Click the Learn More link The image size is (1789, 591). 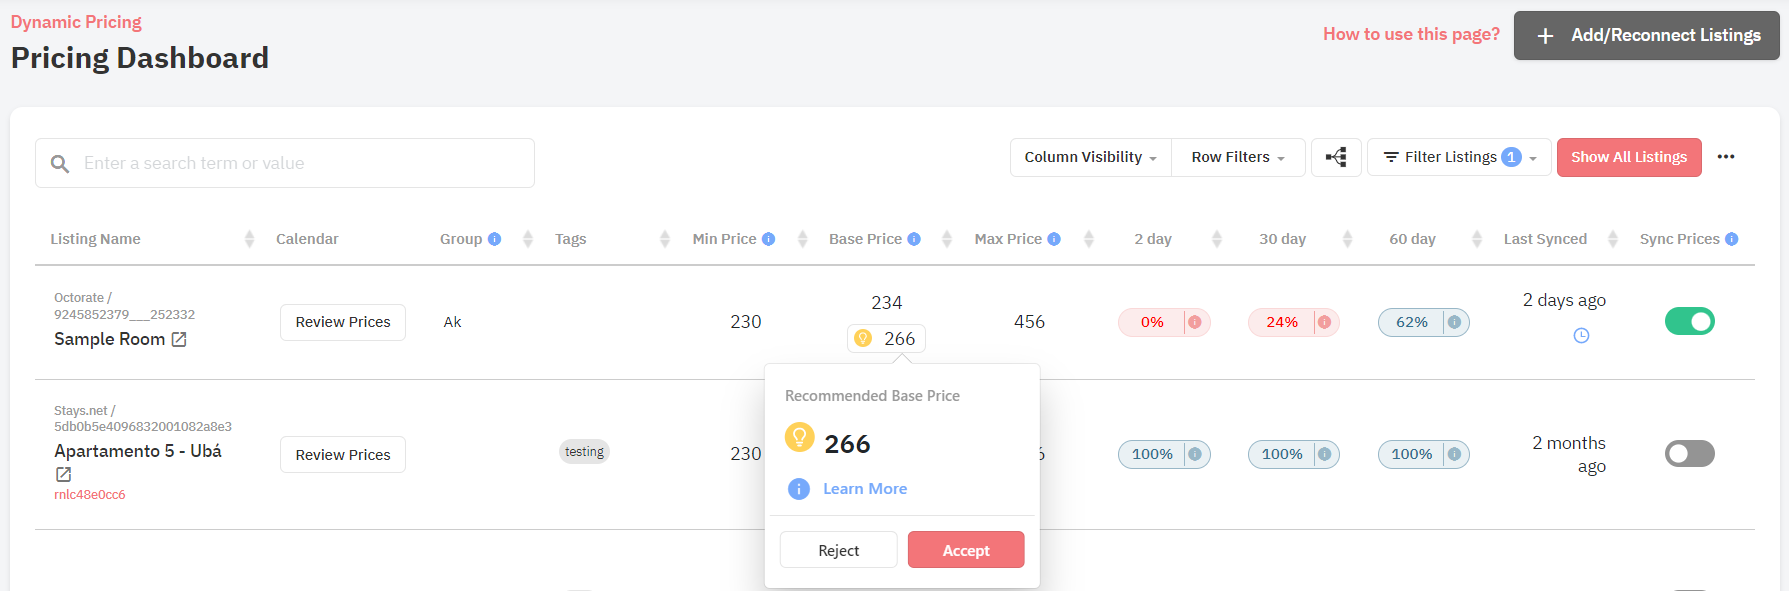coord(865,489)
